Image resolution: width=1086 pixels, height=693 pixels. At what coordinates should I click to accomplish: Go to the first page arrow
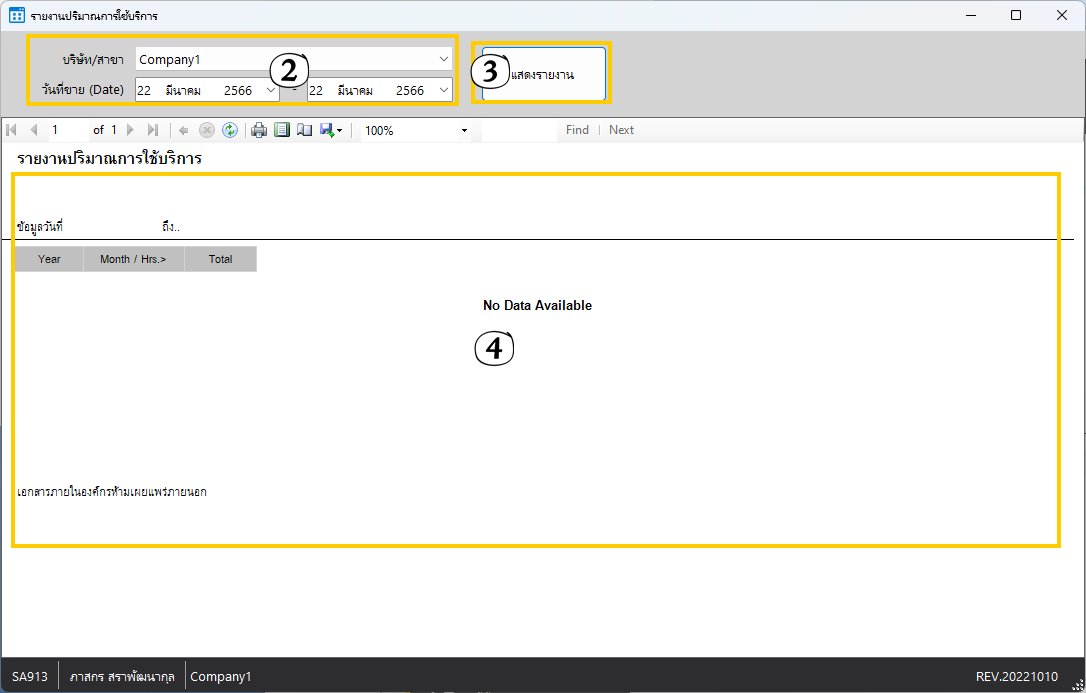click(12, 130)
